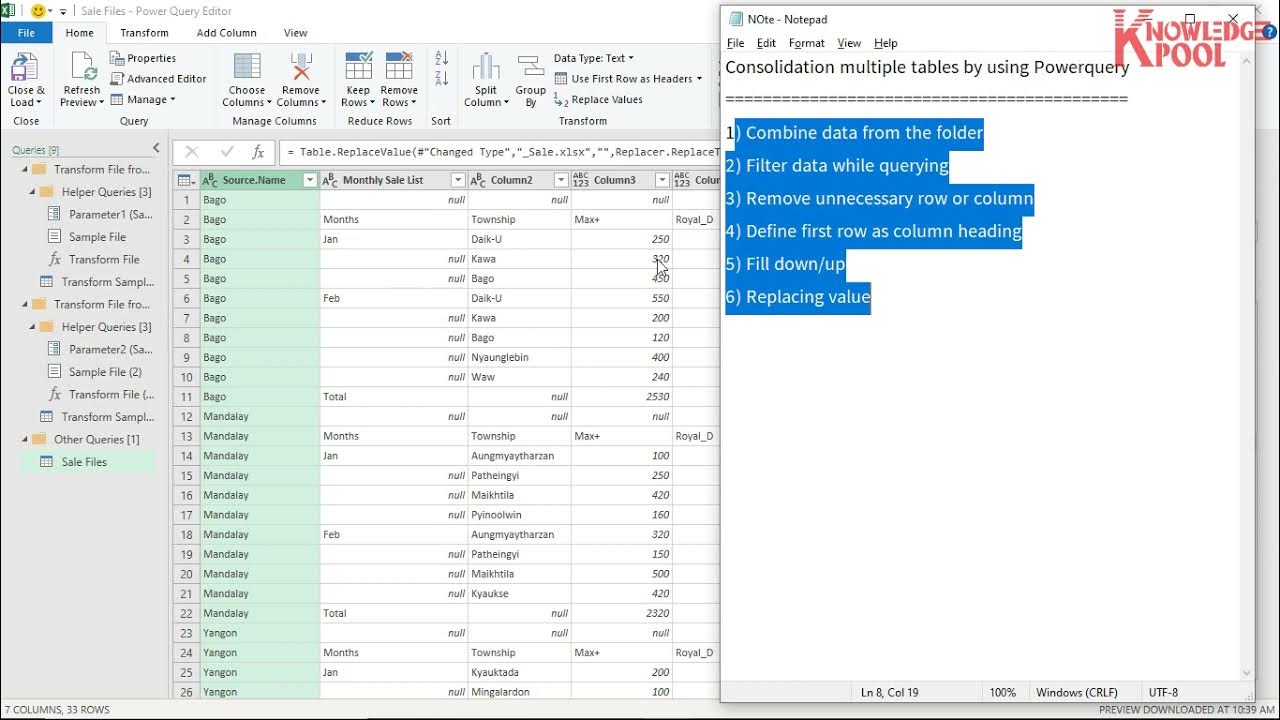Open Notepad Format menu

coord(806,43)
